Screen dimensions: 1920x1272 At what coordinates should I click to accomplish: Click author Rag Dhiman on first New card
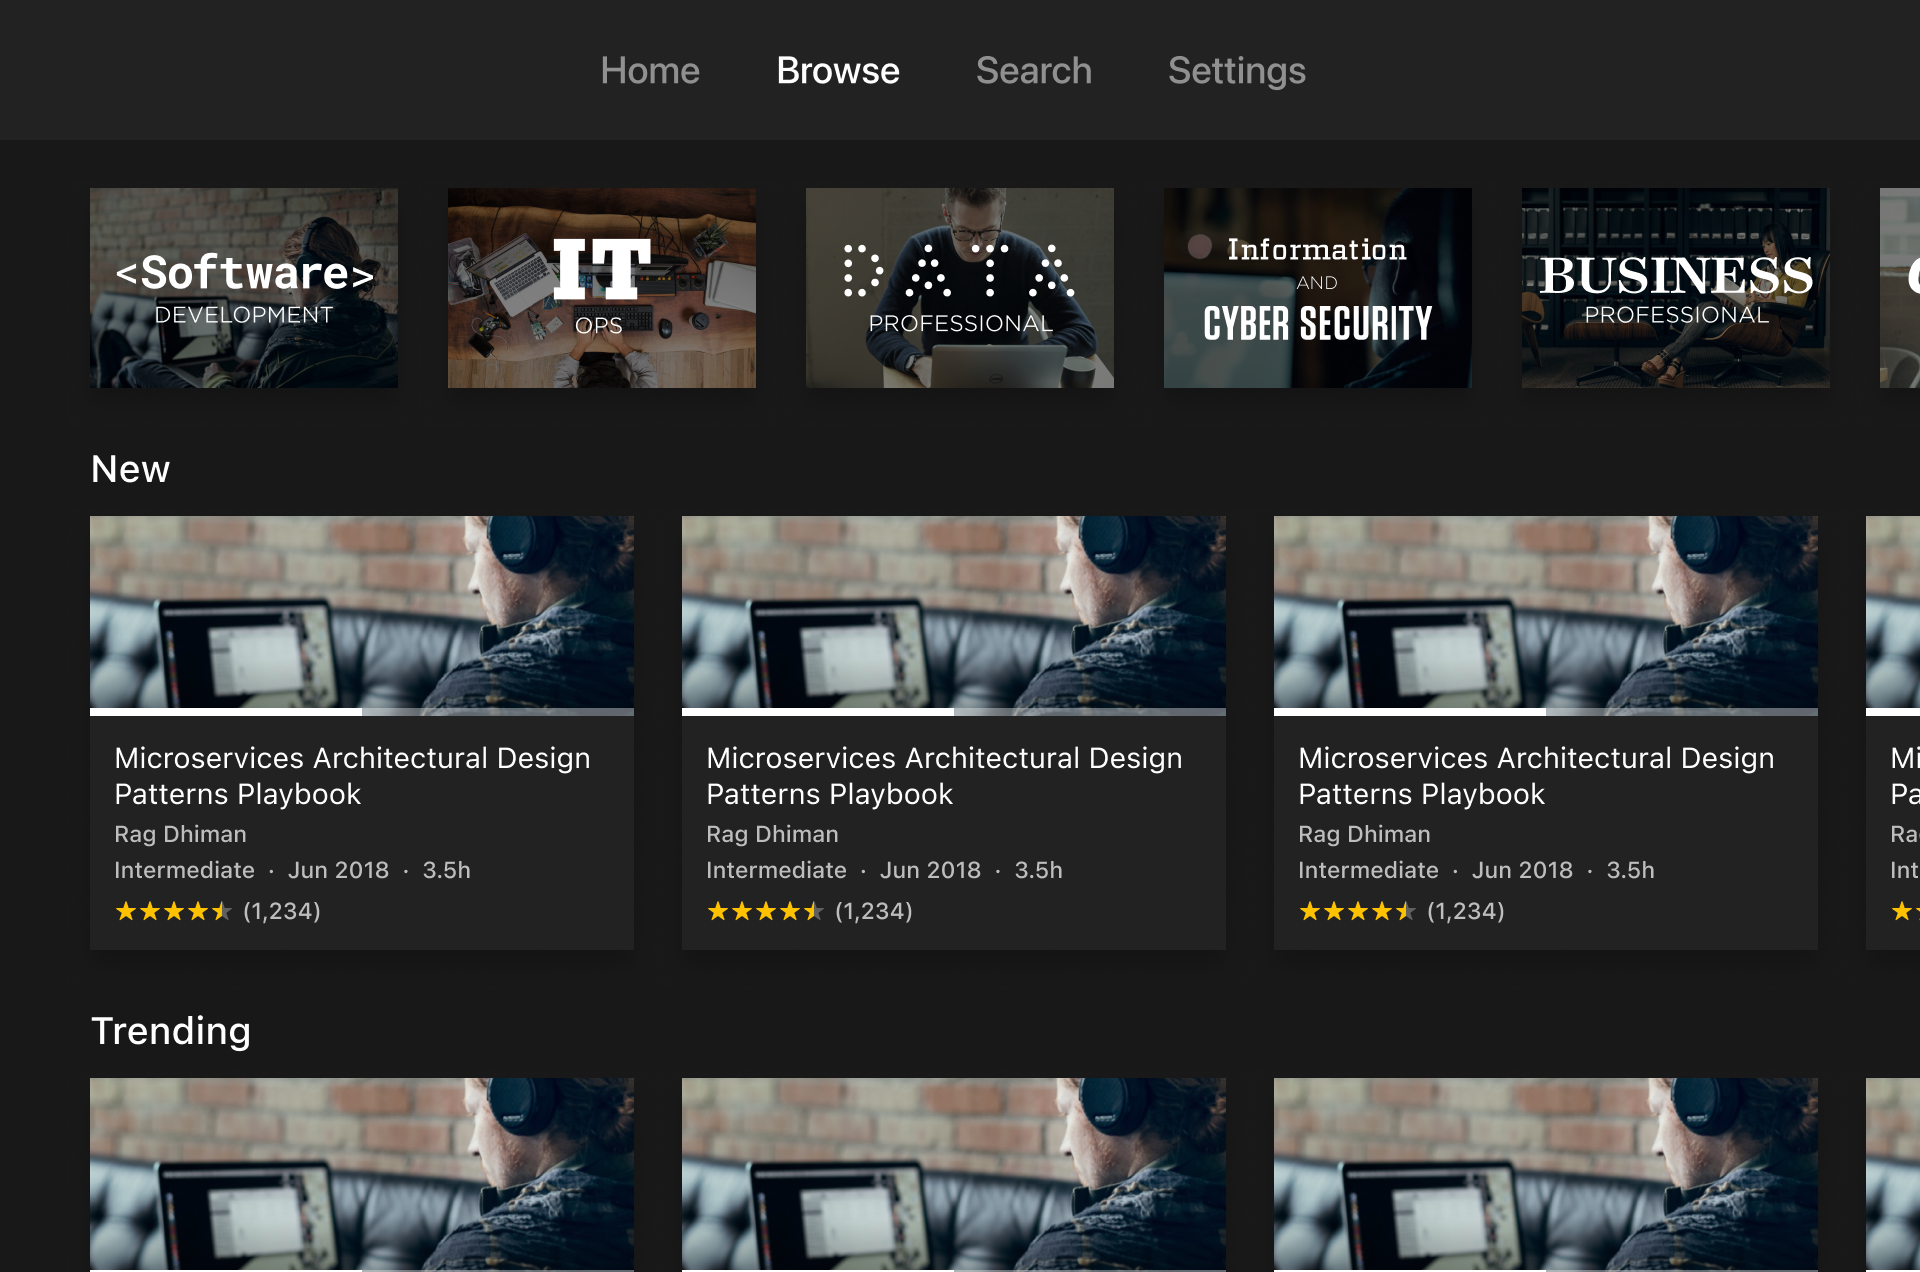coord(180,834)
